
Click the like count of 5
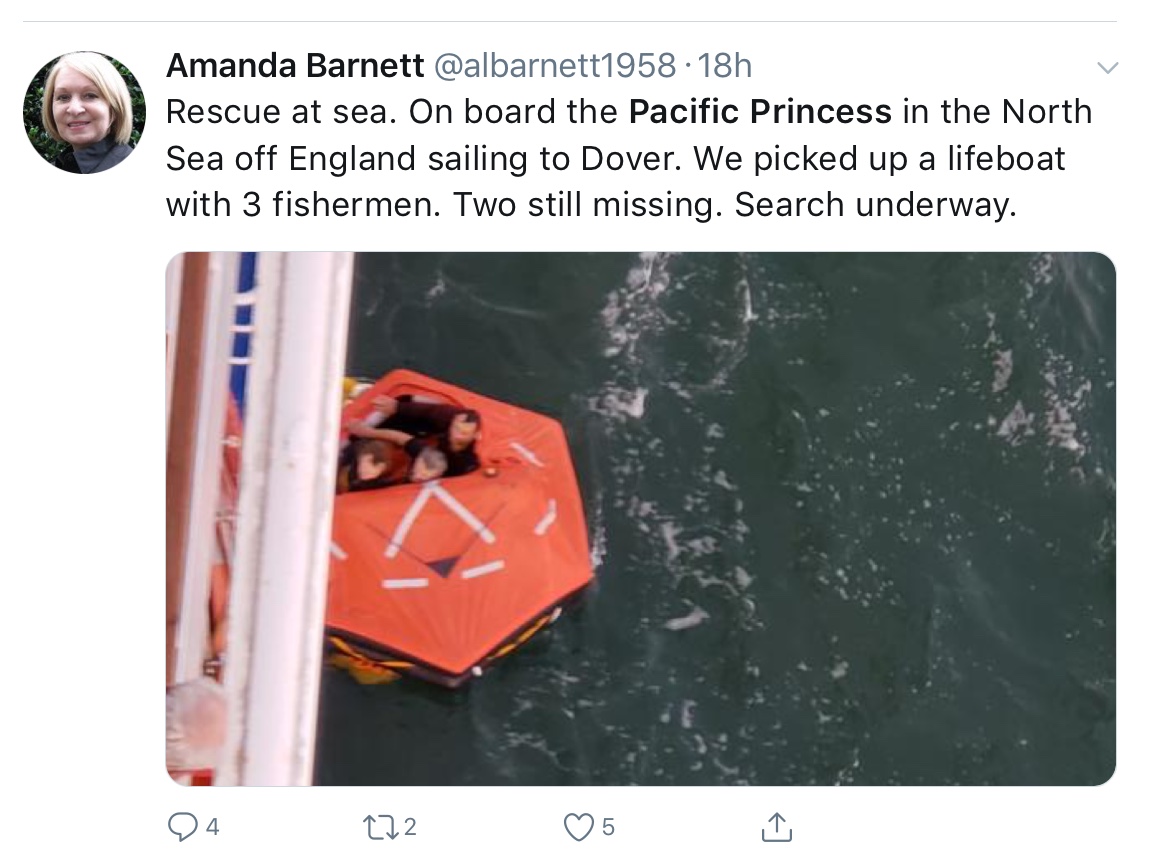click(608, 827)
